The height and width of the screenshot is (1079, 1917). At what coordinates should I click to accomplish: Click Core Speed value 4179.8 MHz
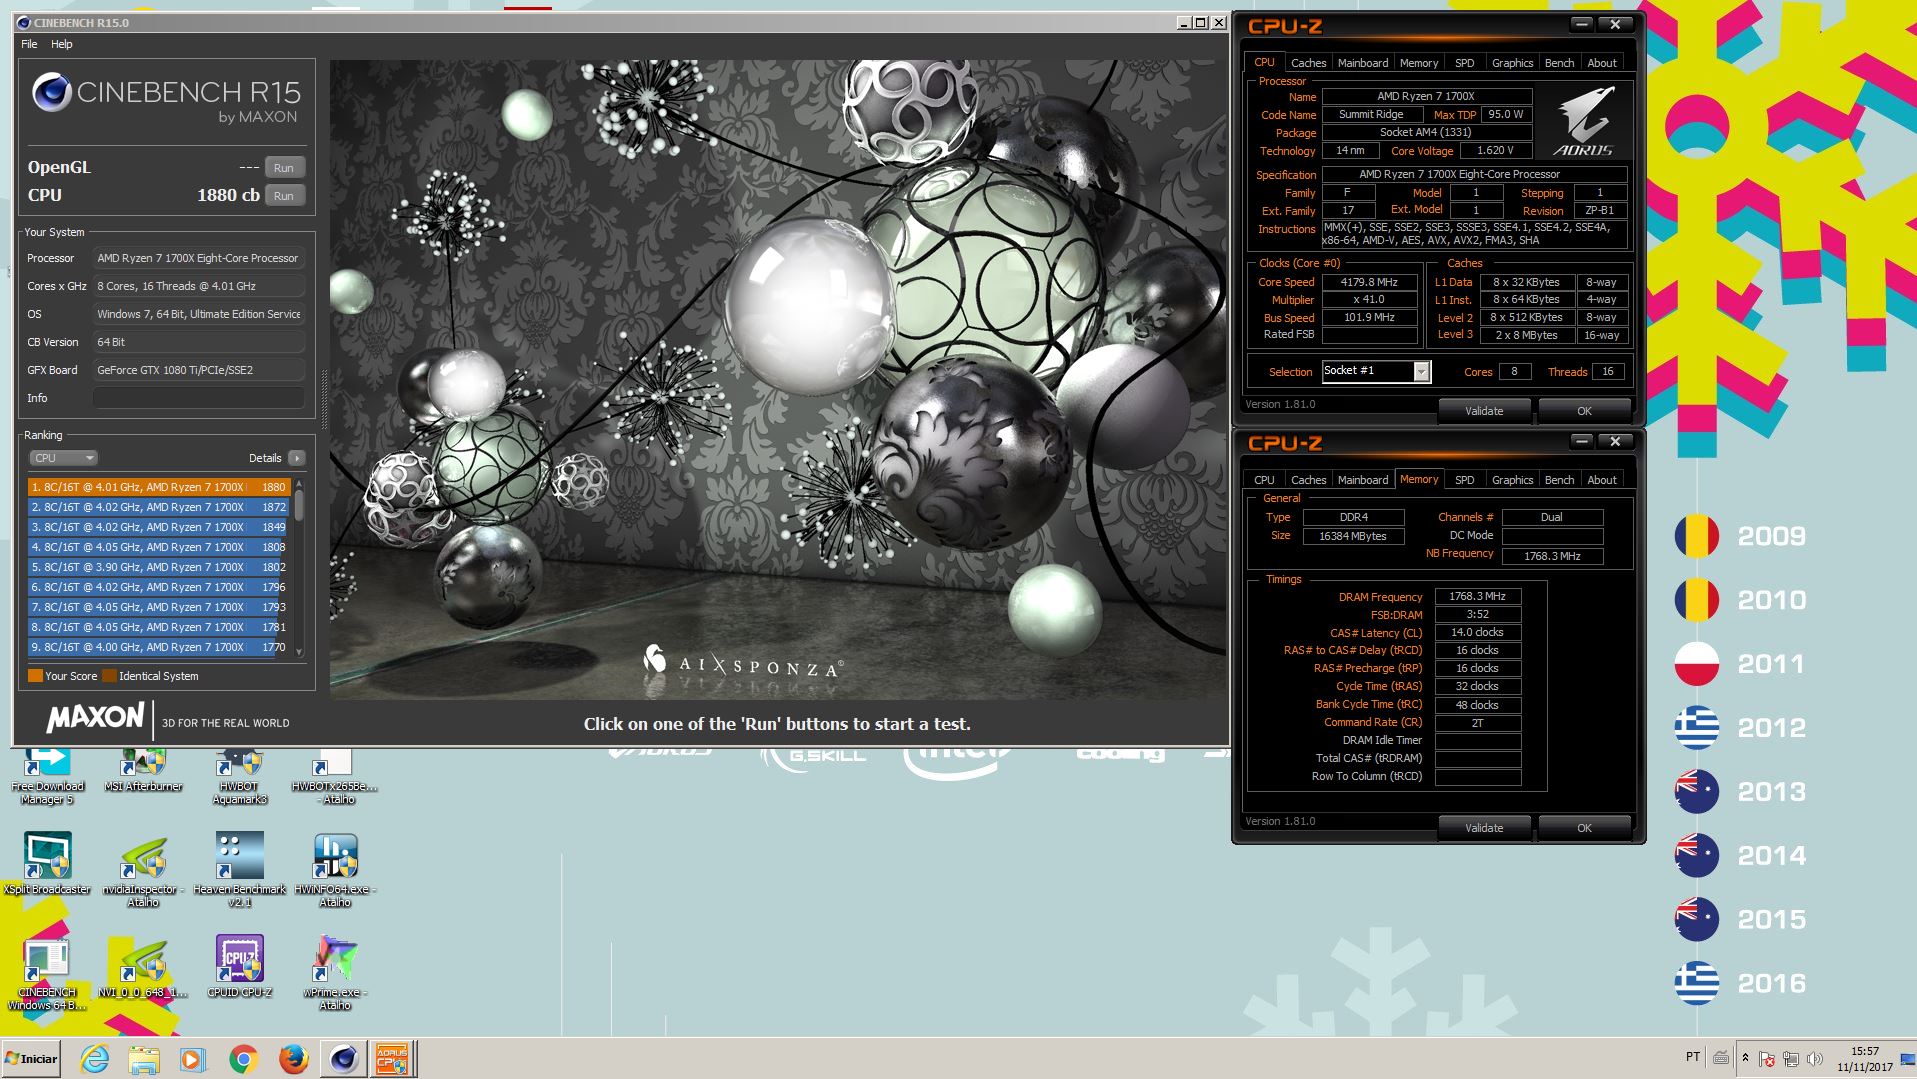click(1369, 282)
